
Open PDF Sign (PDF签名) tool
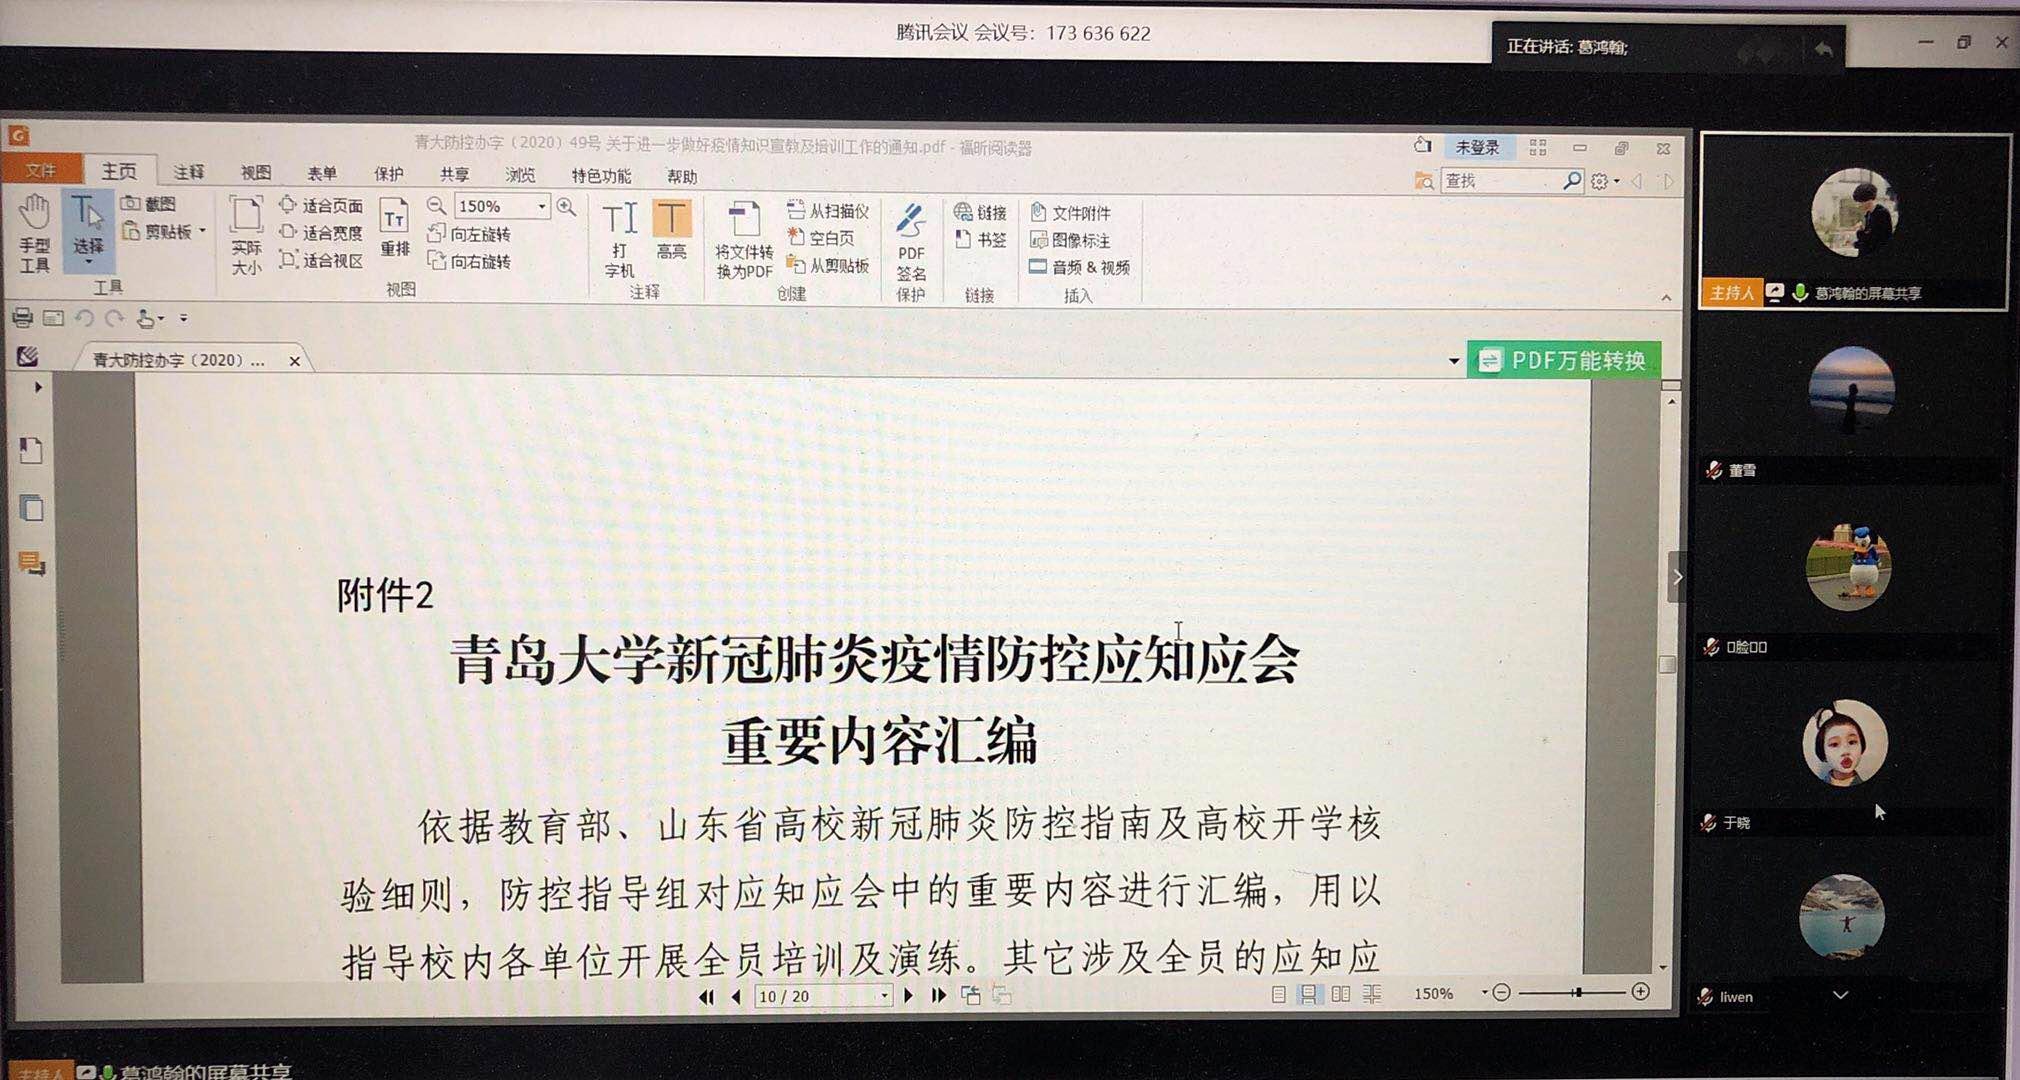coord(910,244)
